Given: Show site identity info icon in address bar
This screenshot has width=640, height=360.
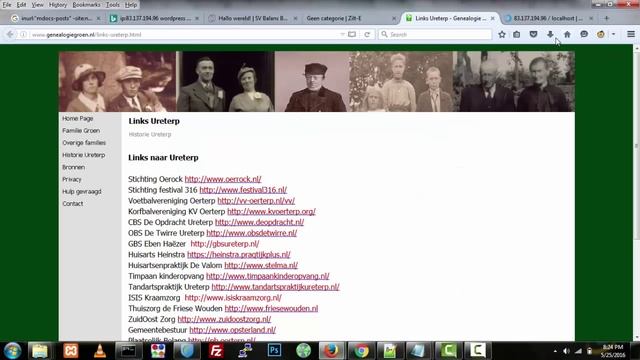Looking at the screenshot, I should pyautogui.click(x=24, y=35).
